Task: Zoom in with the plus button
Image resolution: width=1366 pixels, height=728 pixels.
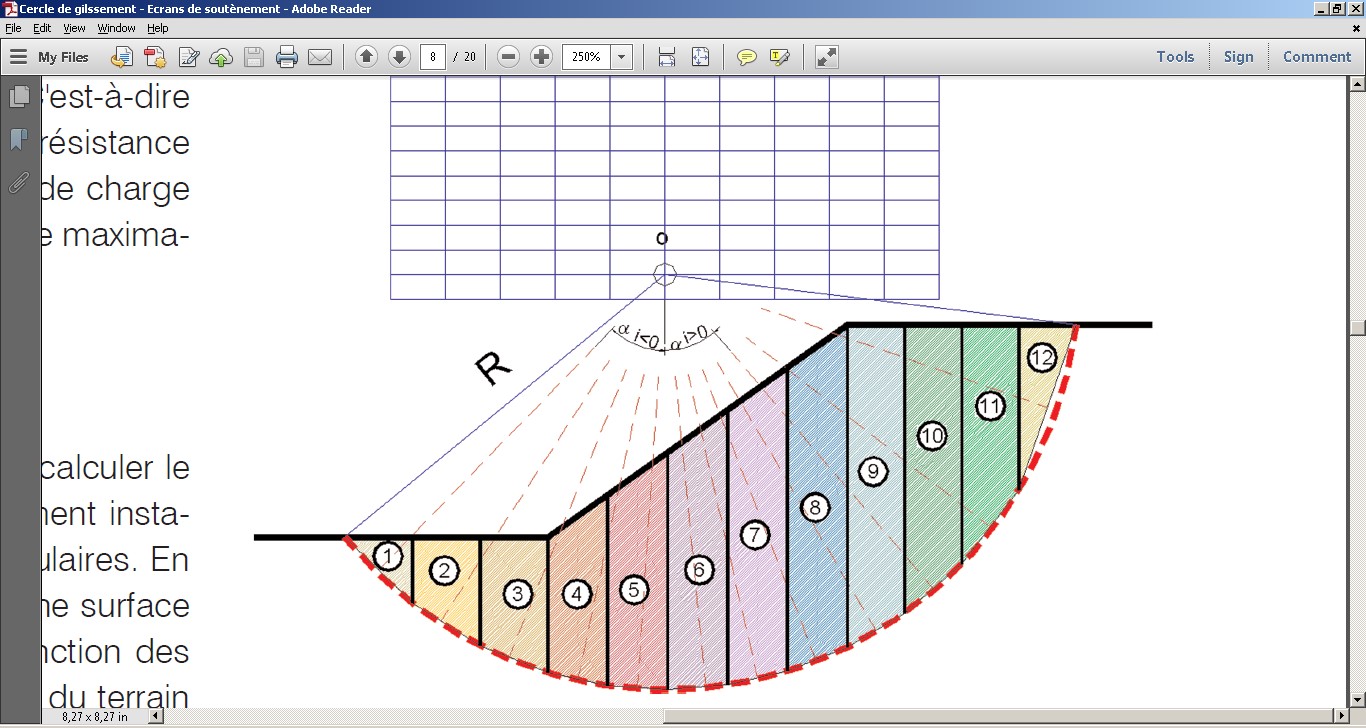Action: (541, 57)
